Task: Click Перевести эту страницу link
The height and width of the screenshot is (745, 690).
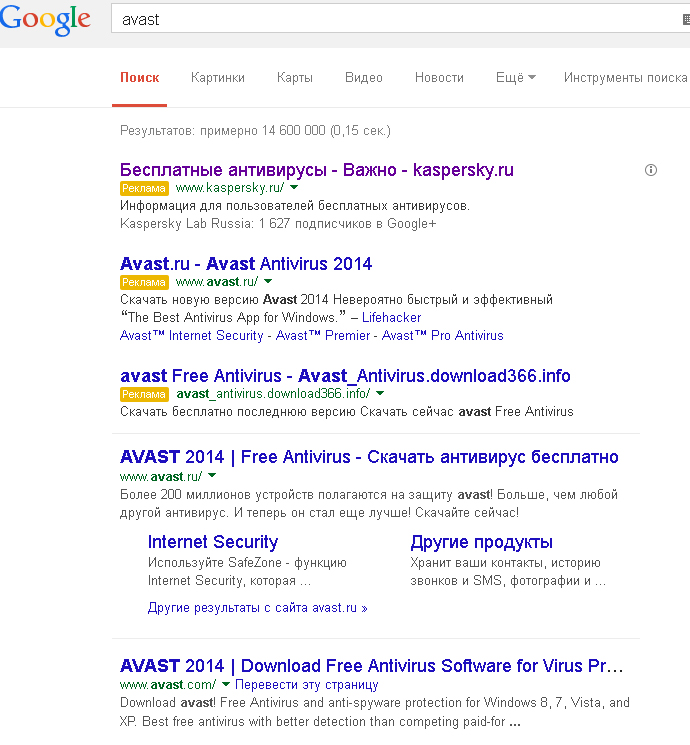Action: click(307, 685)
